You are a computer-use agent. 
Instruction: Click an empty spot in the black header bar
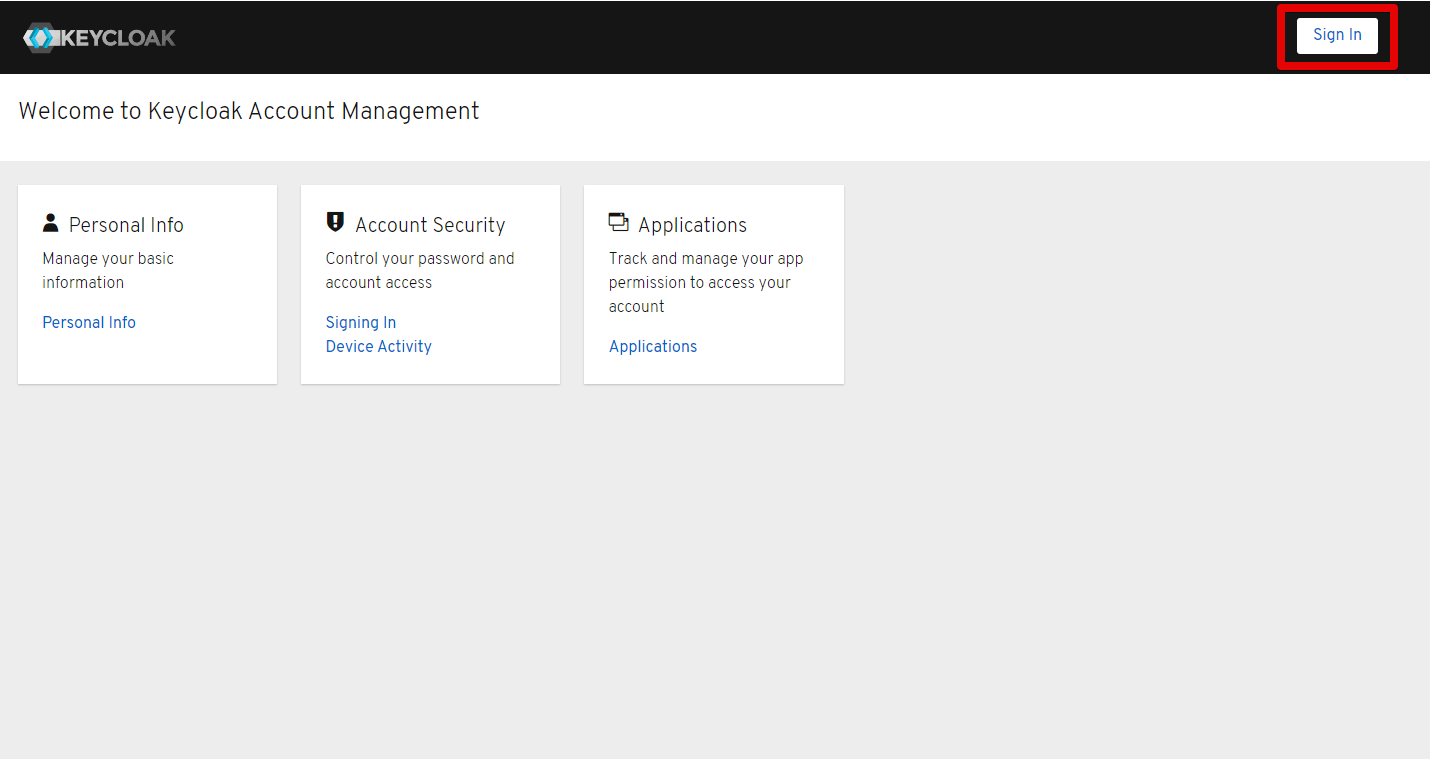tap(700, 37)
